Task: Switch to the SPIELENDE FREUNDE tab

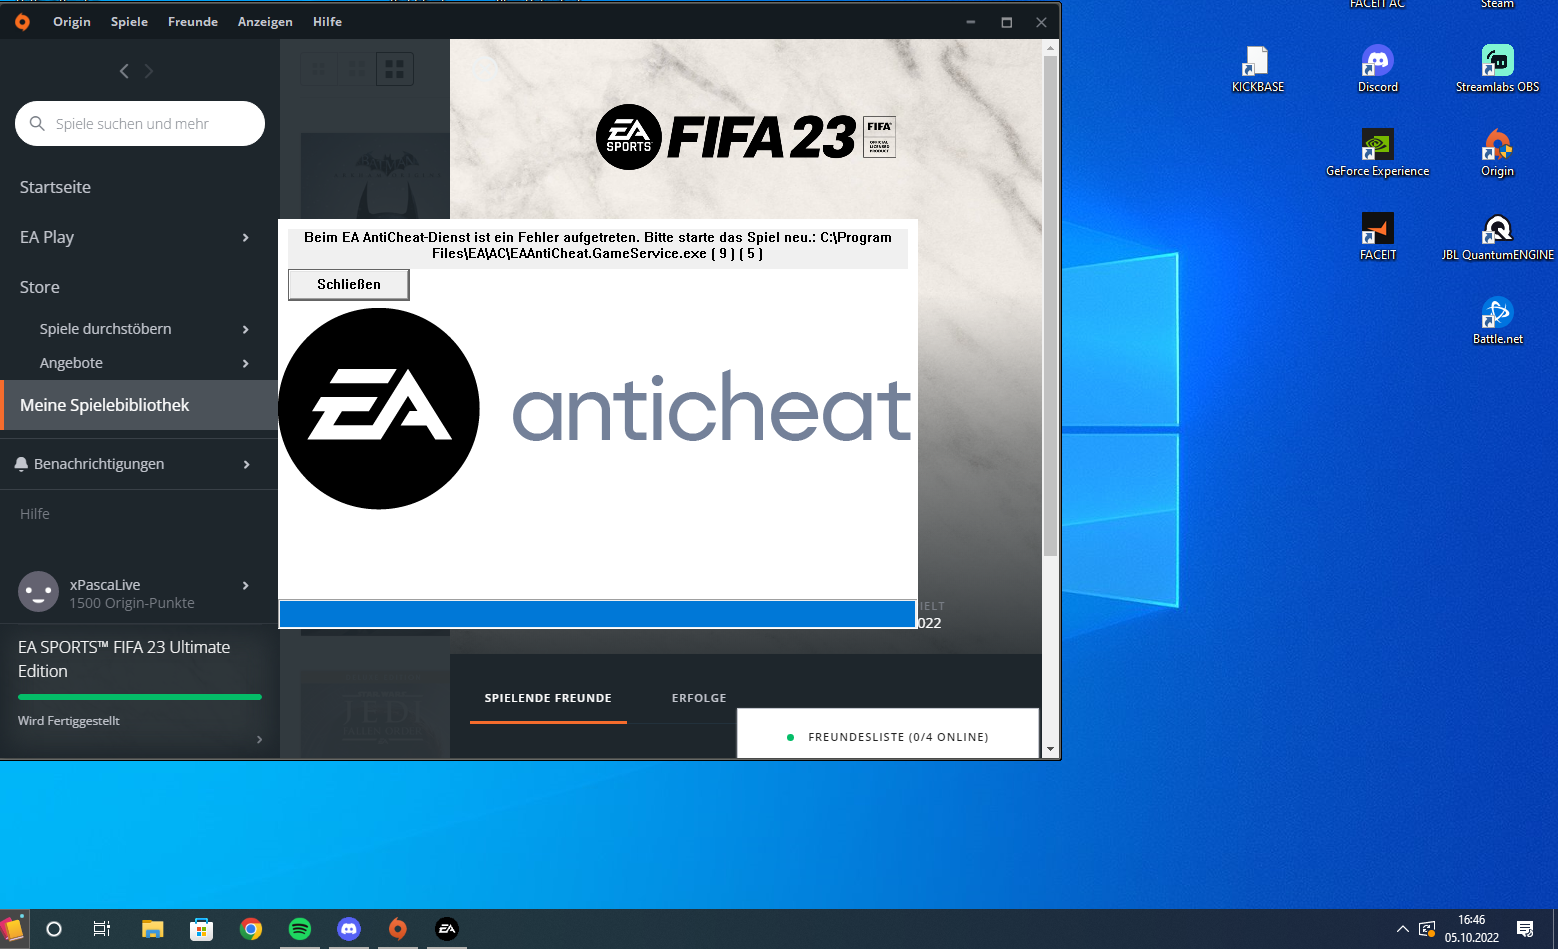Action: pyautogui.click(x=548, y=698)
